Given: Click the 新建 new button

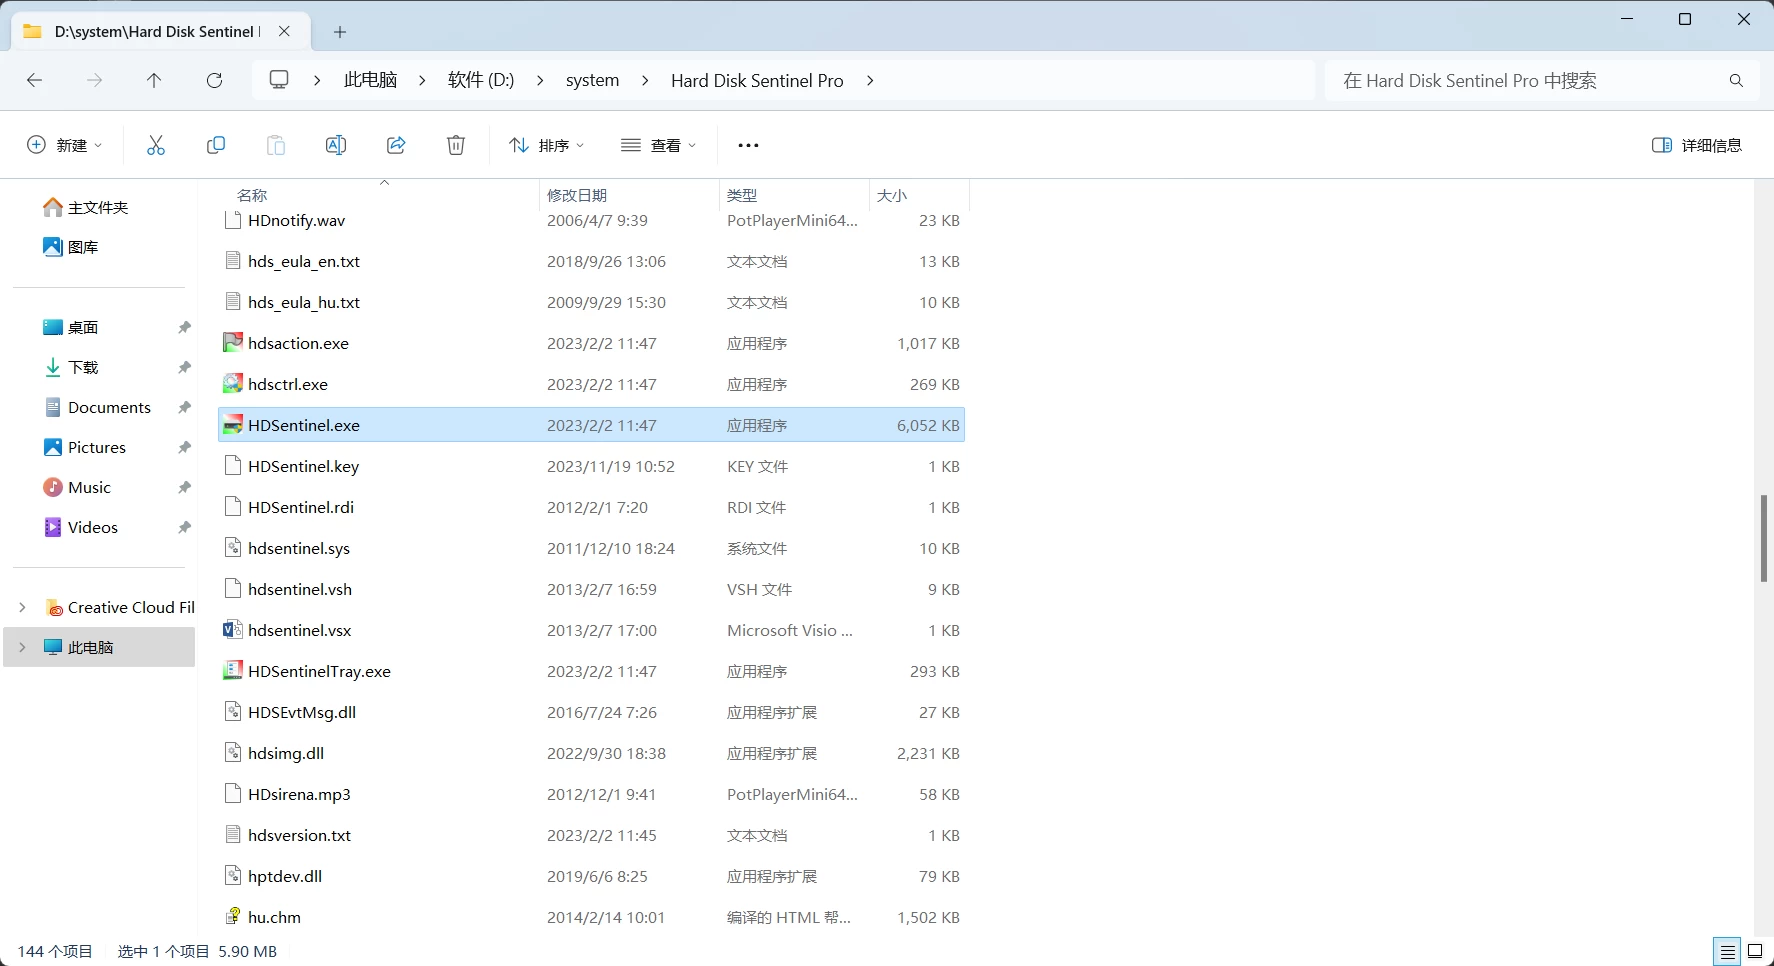Looking at the screenshot, I should click(x=64, y=145).
